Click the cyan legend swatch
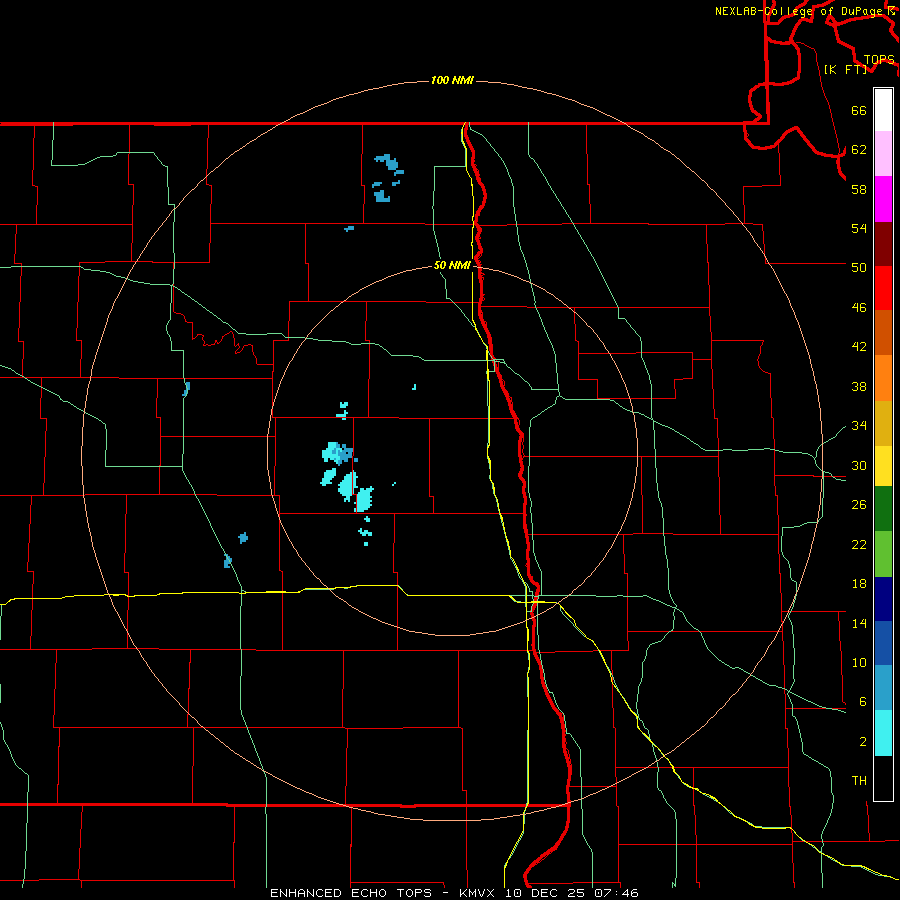 click(x=883, y=733)
